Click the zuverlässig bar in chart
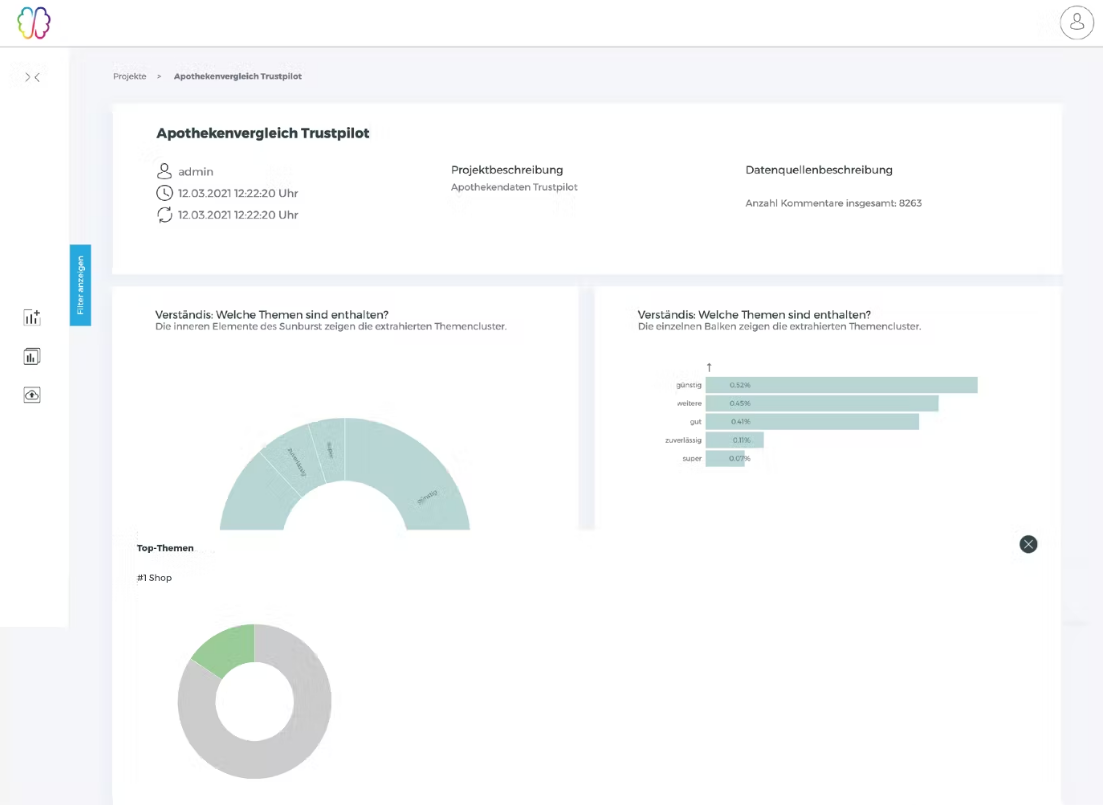The height and width of the screenshot is (805, 1103). point(734,440)
